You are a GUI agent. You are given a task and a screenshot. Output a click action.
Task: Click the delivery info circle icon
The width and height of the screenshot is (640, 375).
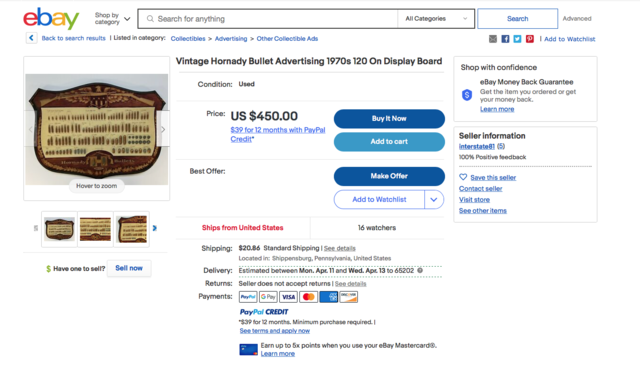coord(420,271)
